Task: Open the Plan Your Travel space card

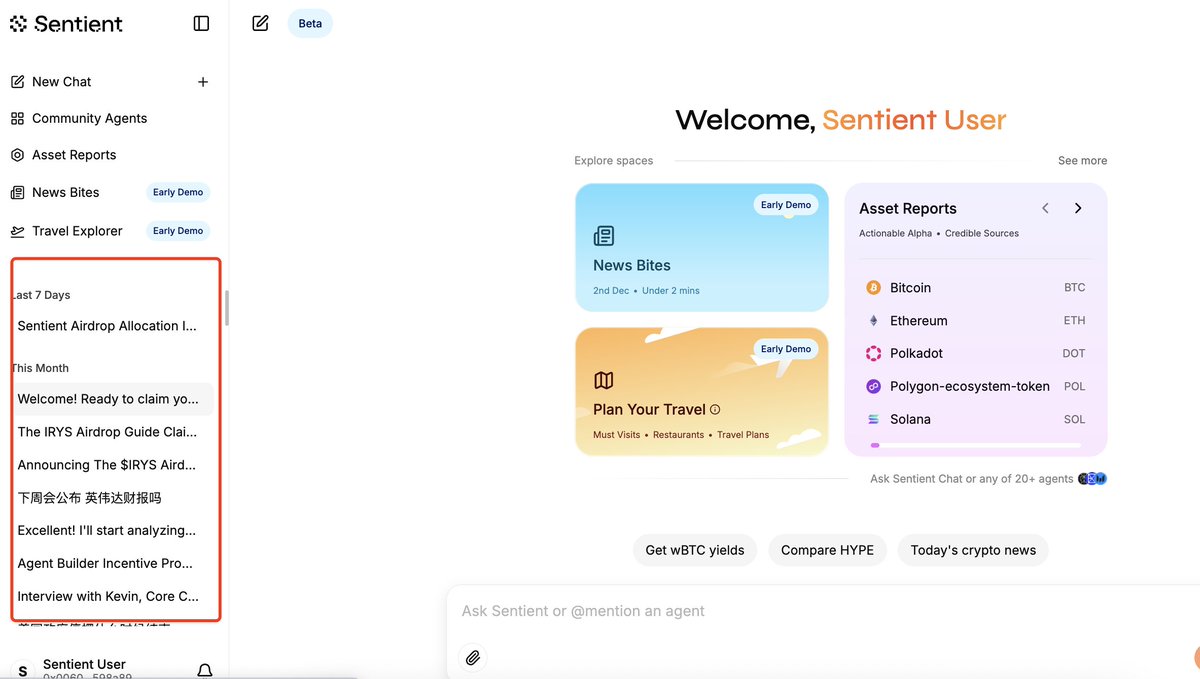Action: (702, 391)
